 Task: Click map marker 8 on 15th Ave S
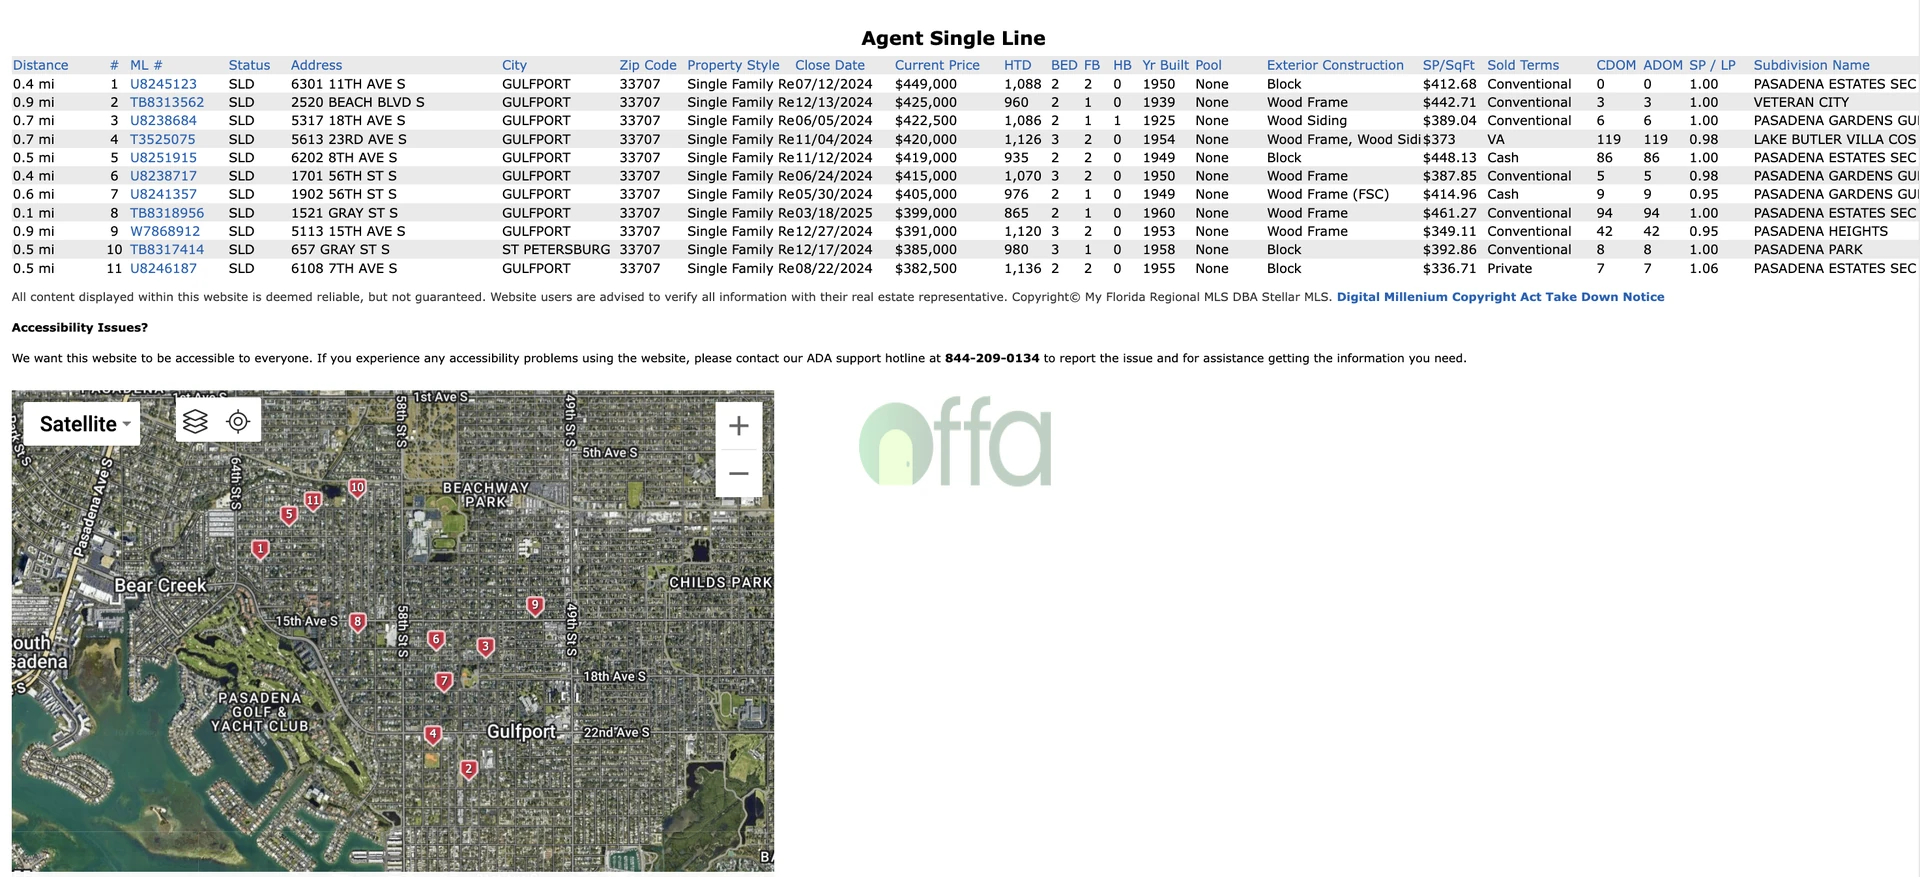(357, 621)
